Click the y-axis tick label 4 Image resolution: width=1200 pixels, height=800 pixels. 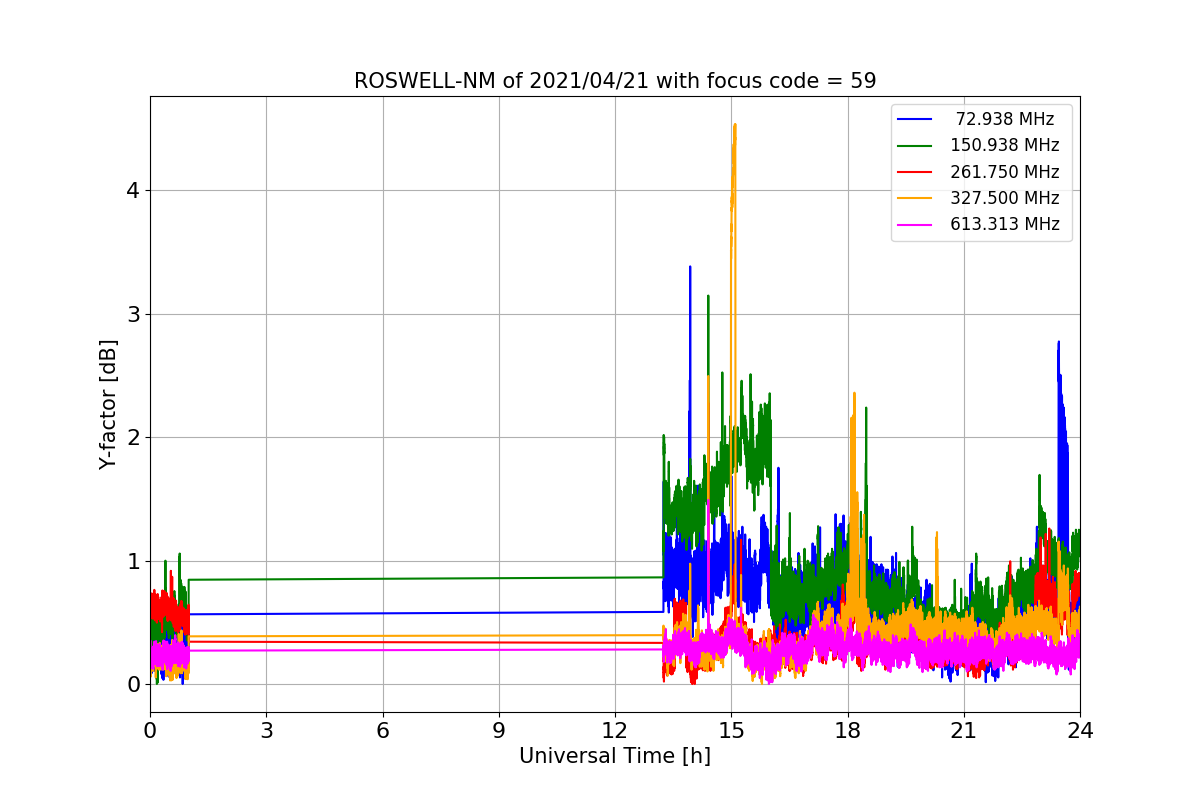click(x=131, y=191)
